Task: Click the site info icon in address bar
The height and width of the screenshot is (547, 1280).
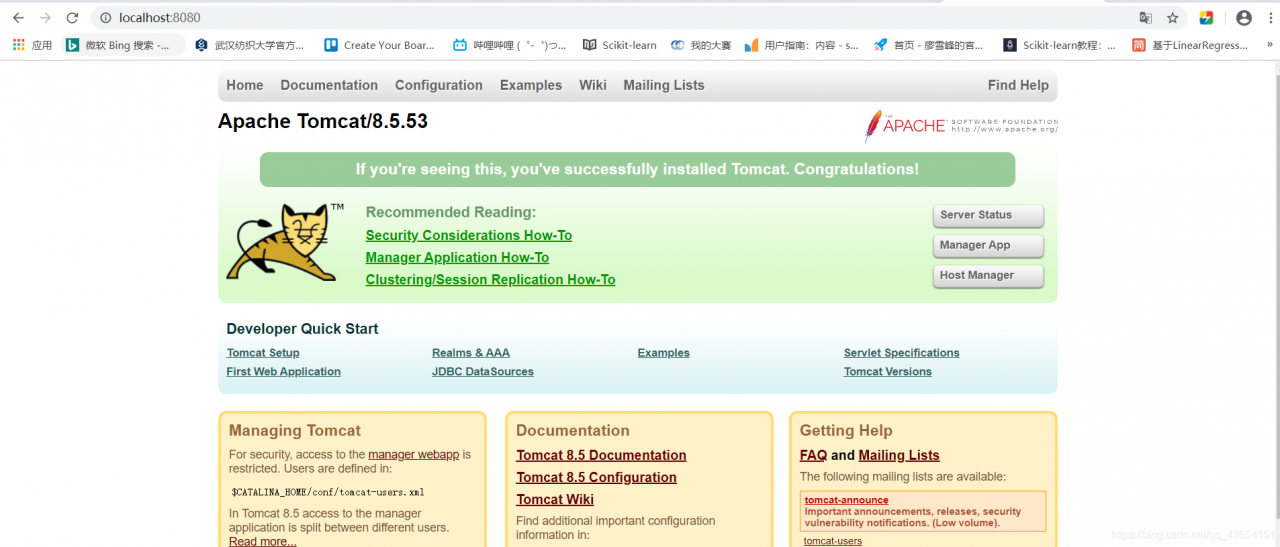Action: (106, 18)
